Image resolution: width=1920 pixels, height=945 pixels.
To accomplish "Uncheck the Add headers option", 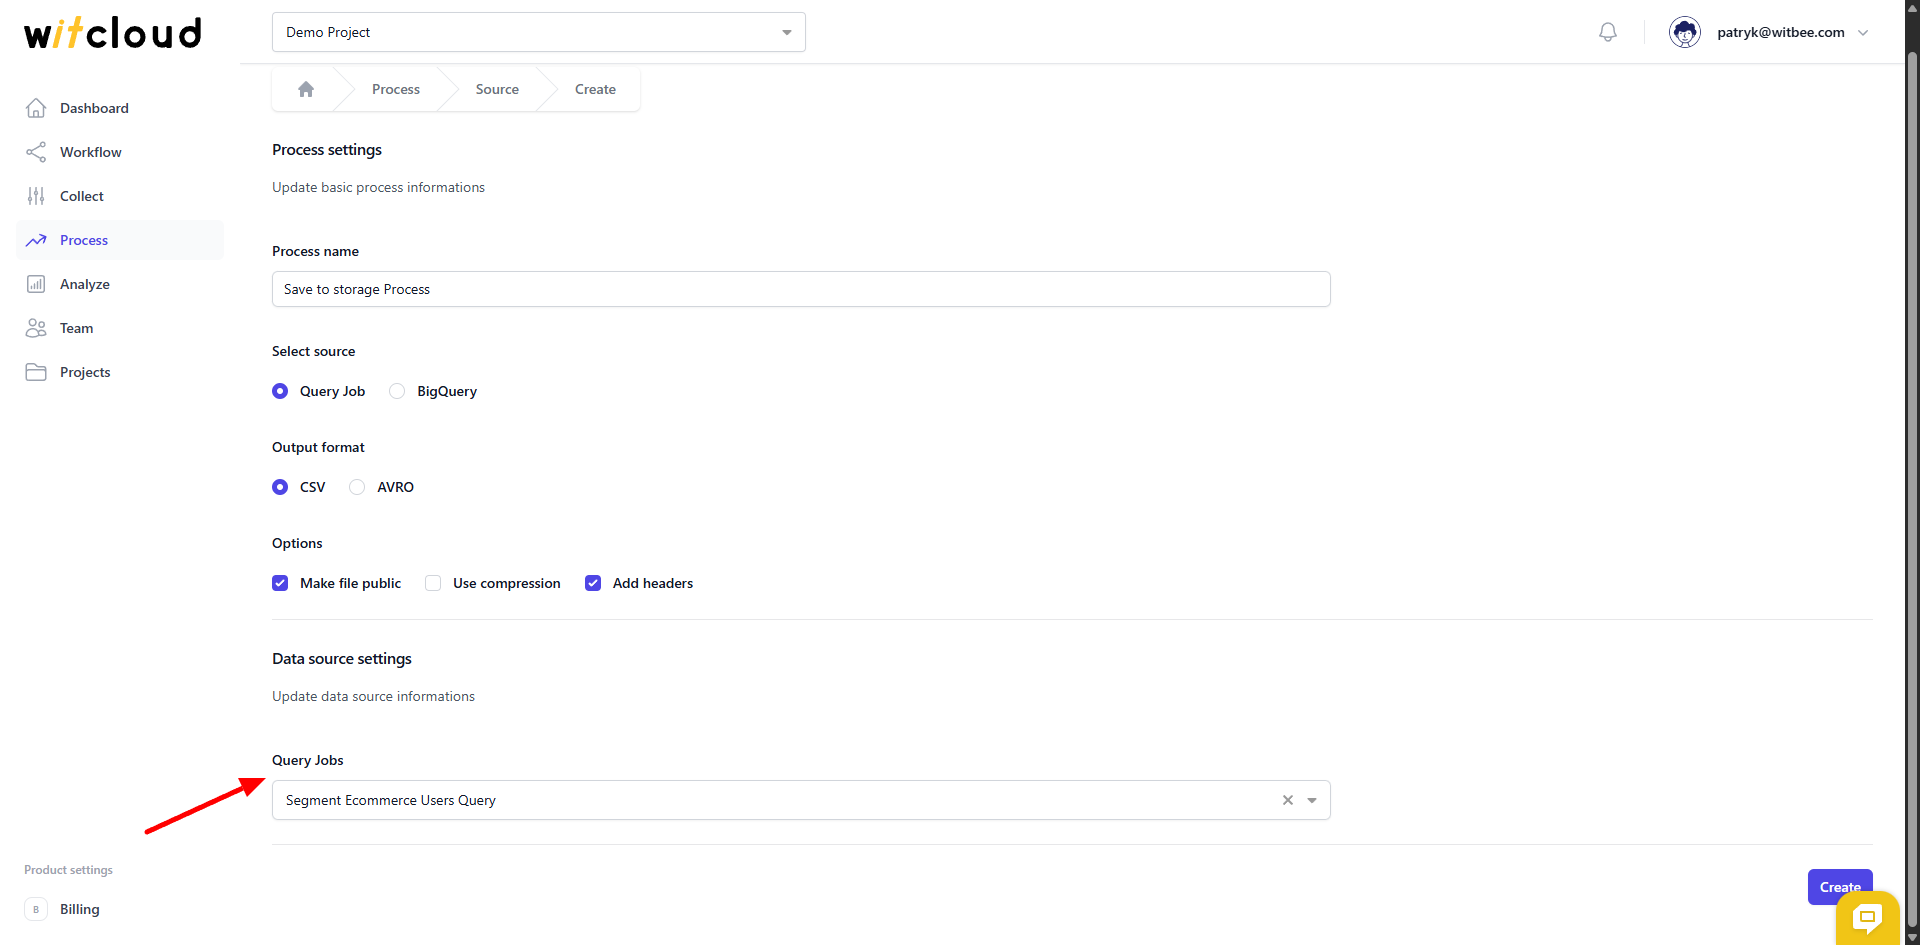I will point(593,583).
